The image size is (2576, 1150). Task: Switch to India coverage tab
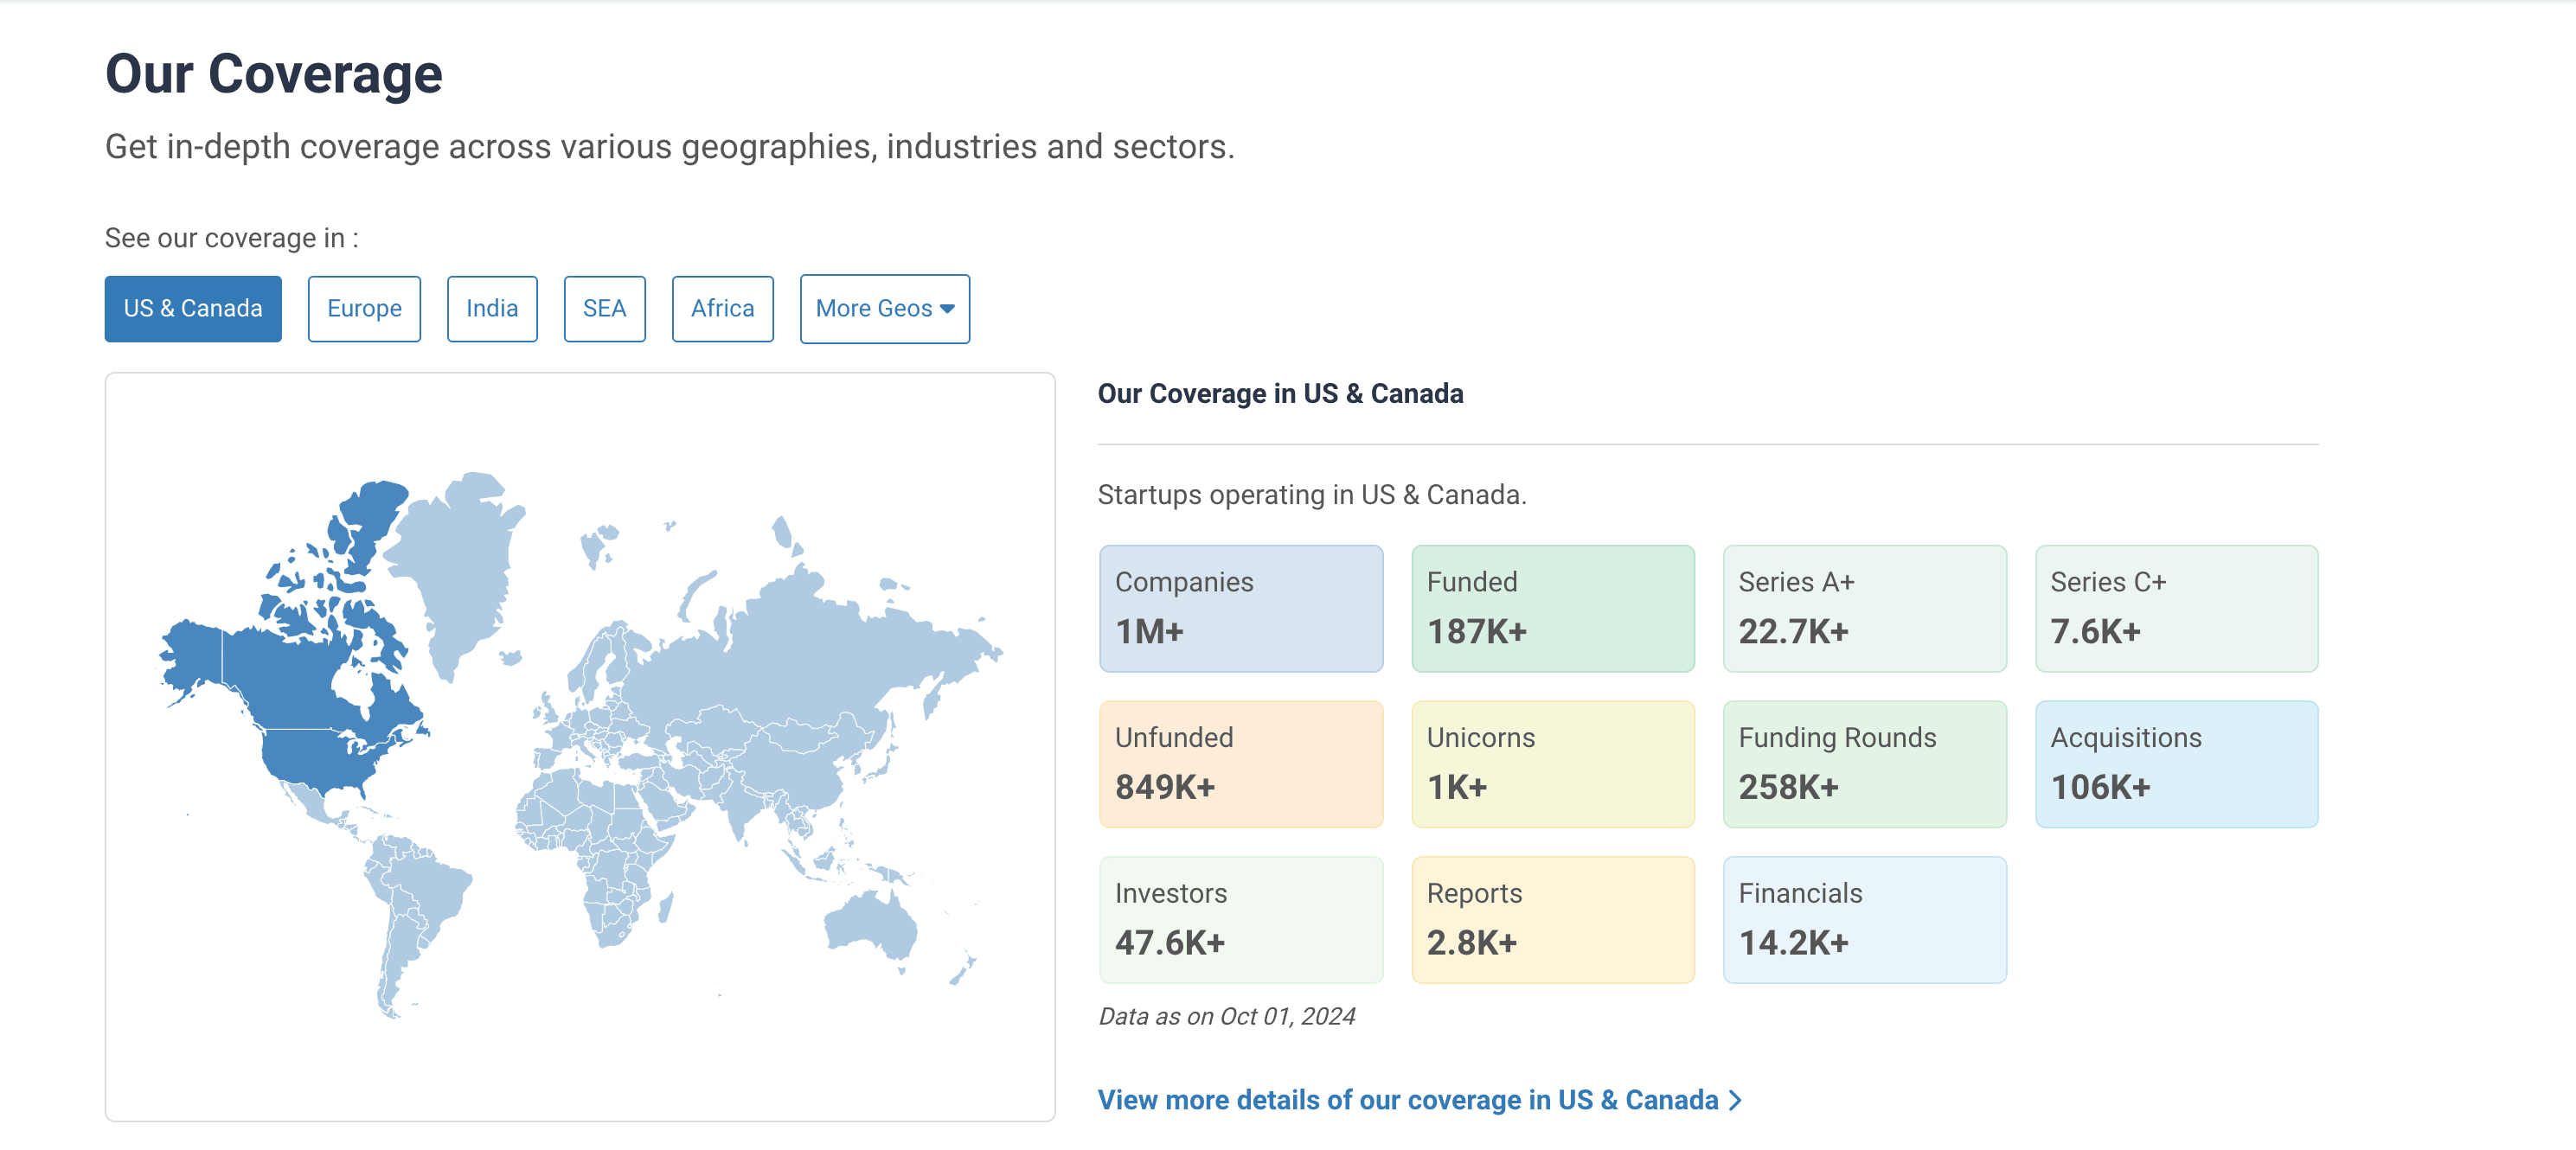click(x=492, y=309)
